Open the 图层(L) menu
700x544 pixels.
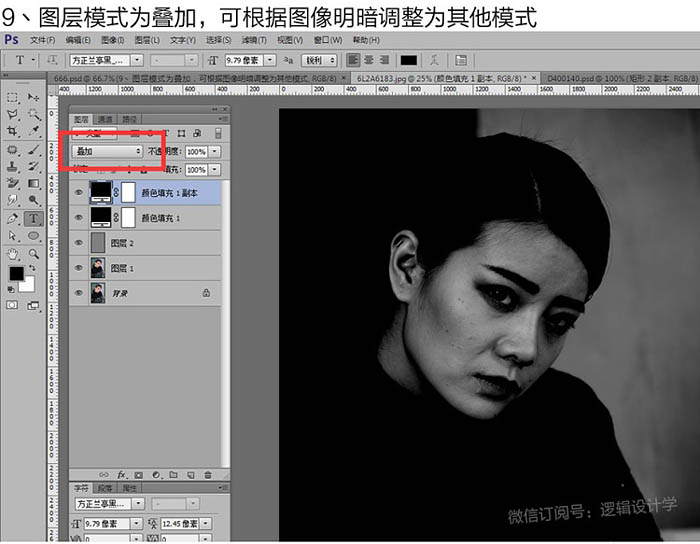point(147,40)
